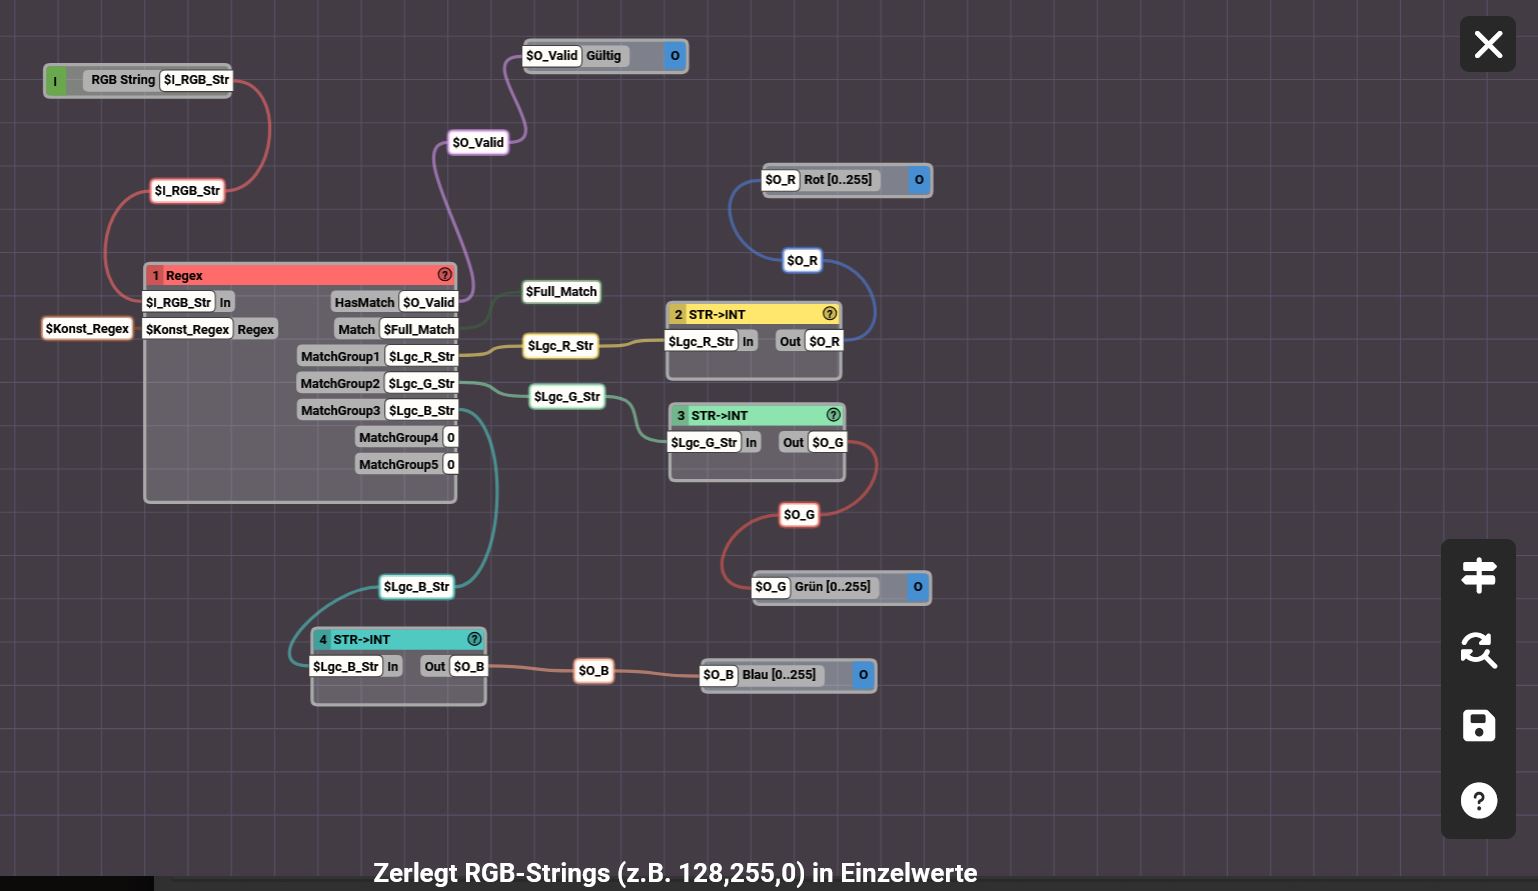1538x891 pixels.
Task: Click the green I marker on RGB String input
Action: pyautogui.click(x=56, y=81)
